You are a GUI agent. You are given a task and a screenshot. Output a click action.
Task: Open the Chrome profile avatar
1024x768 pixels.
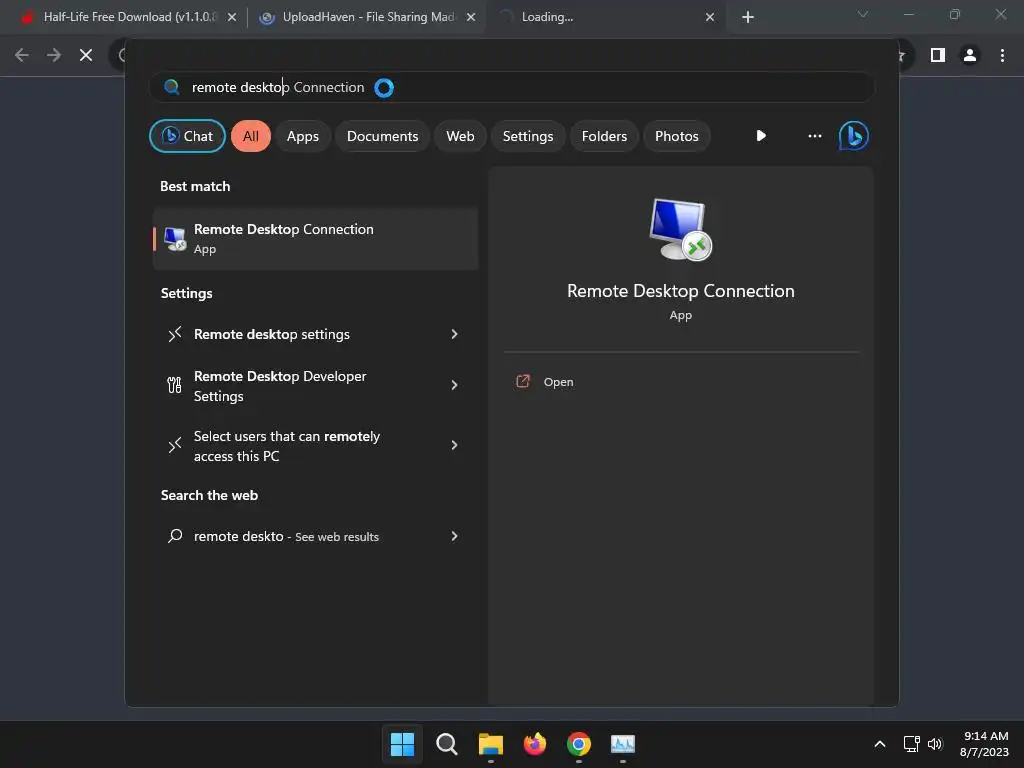(970, 56)
